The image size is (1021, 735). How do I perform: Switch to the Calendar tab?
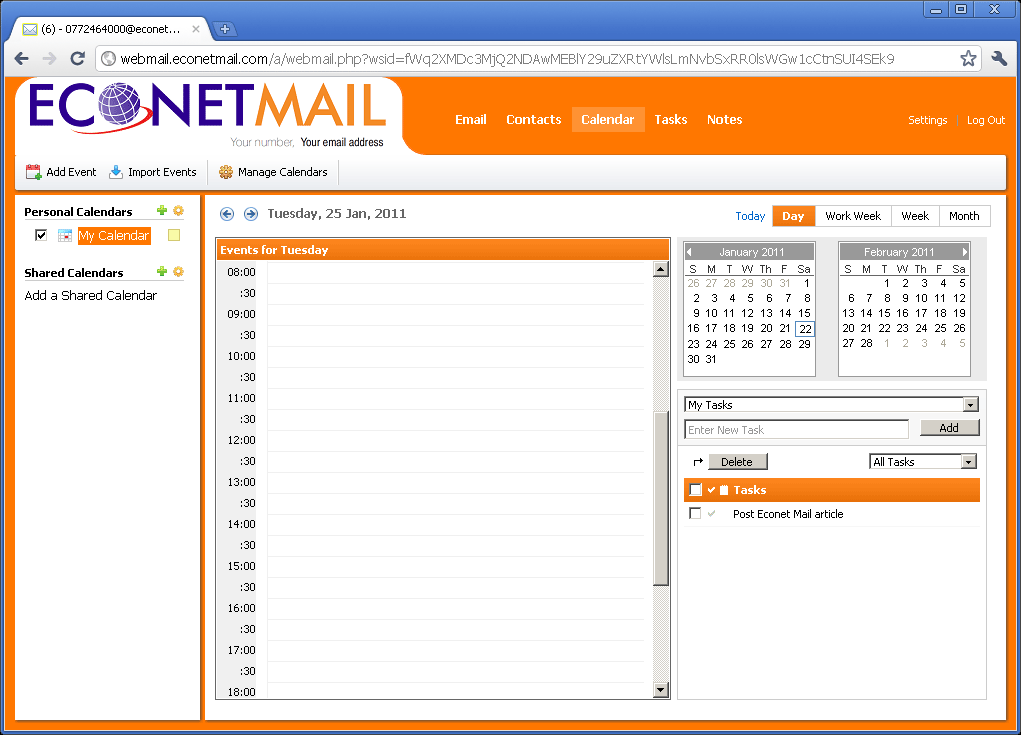(x=608, y=119)
